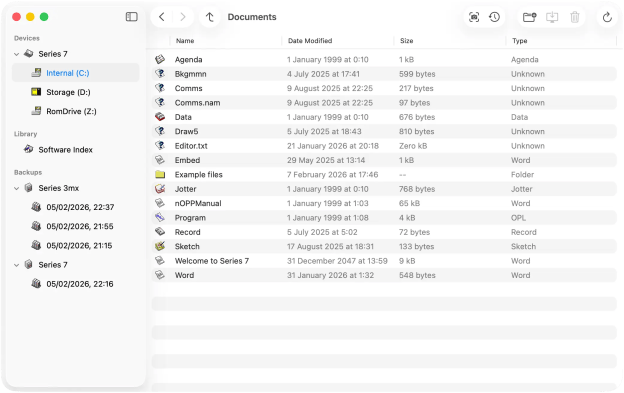Select RomDrive (Z:) drive
The image size is (624, 393).
[x=76, y=111]
